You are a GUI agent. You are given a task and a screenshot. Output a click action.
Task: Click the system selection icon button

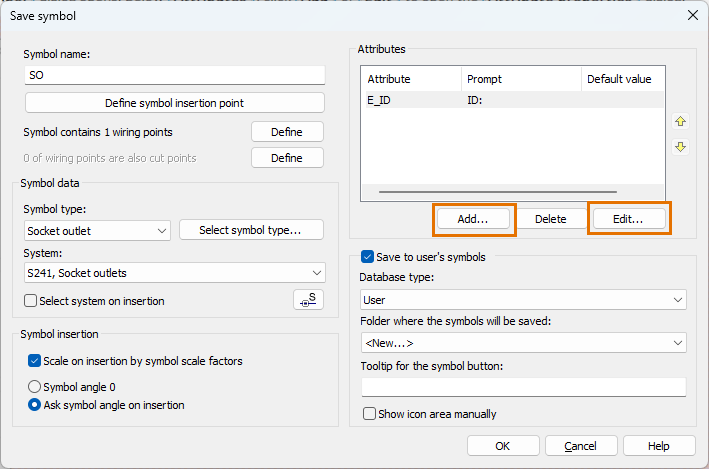click(x=308, y=299)
